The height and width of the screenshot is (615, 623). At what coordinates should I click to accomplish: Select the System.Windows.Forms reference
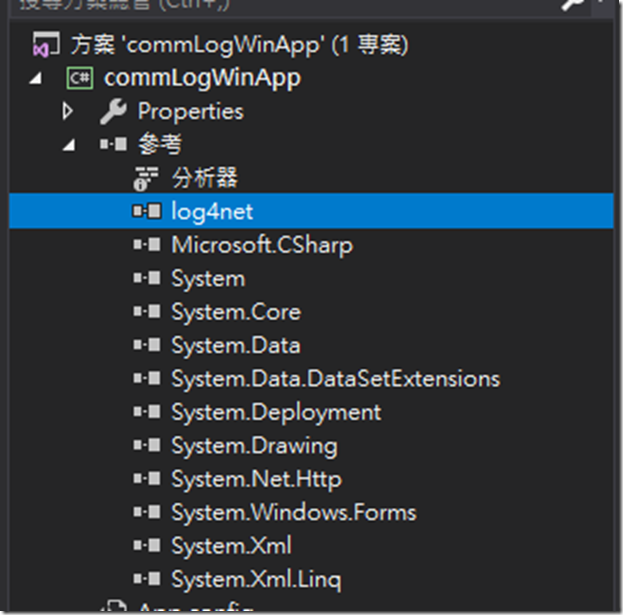294,513
